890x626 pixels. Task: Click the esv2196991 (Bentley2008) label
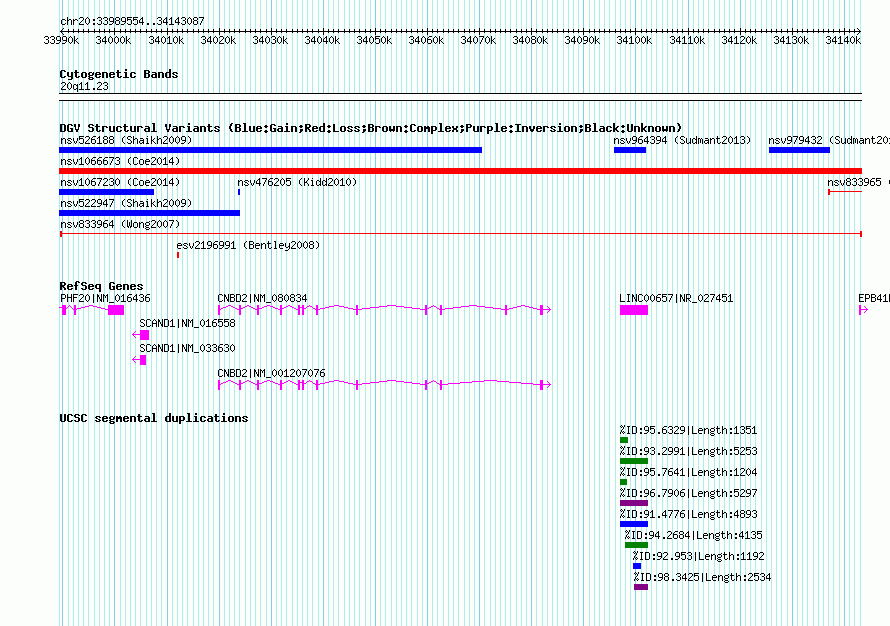click(248, 245)
